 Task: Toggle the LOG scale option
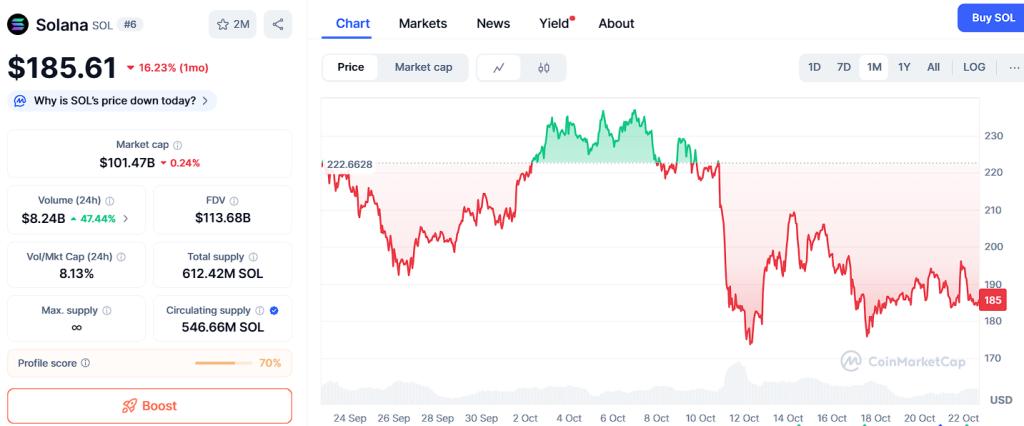click(974, 67)
